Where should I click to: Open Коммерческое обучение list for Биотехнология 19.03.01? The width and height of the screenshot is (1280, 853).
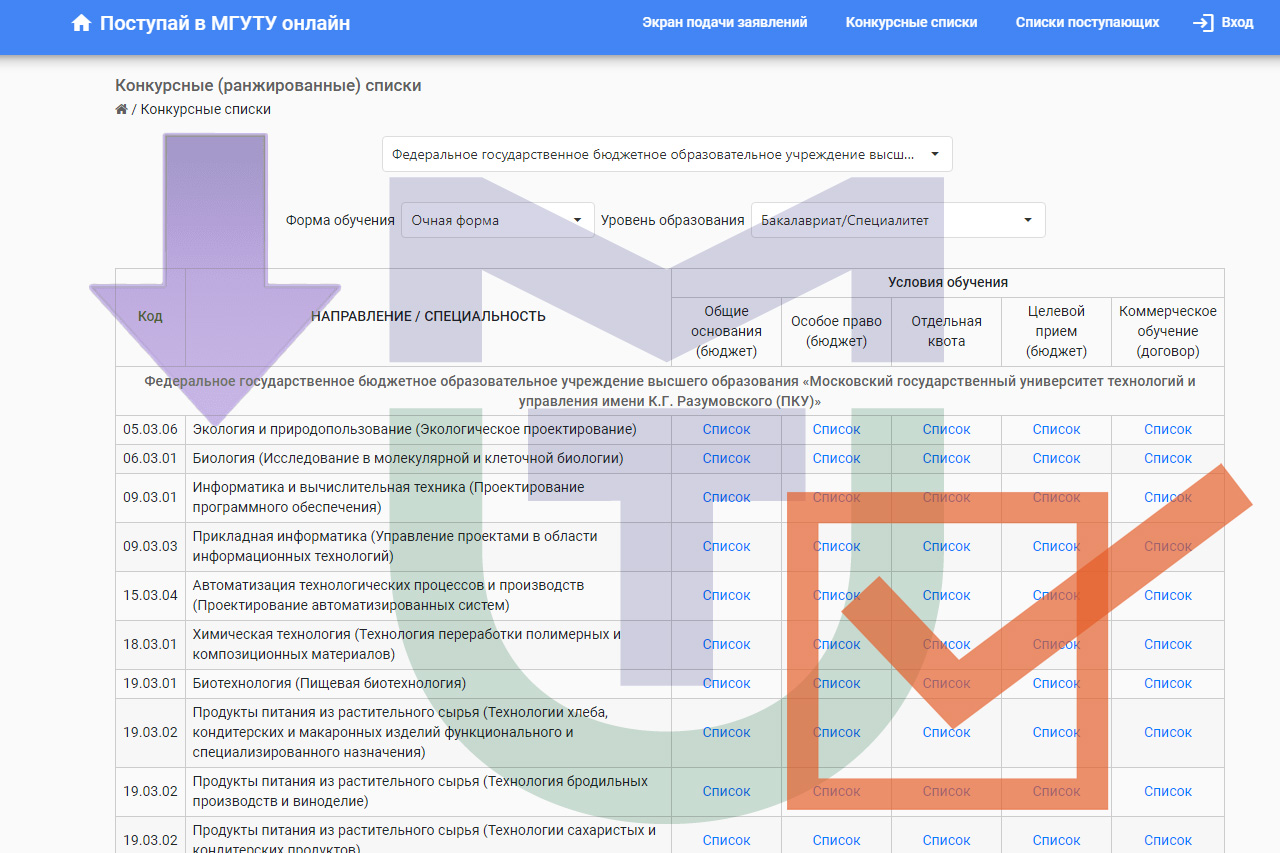pos(1167,683)
